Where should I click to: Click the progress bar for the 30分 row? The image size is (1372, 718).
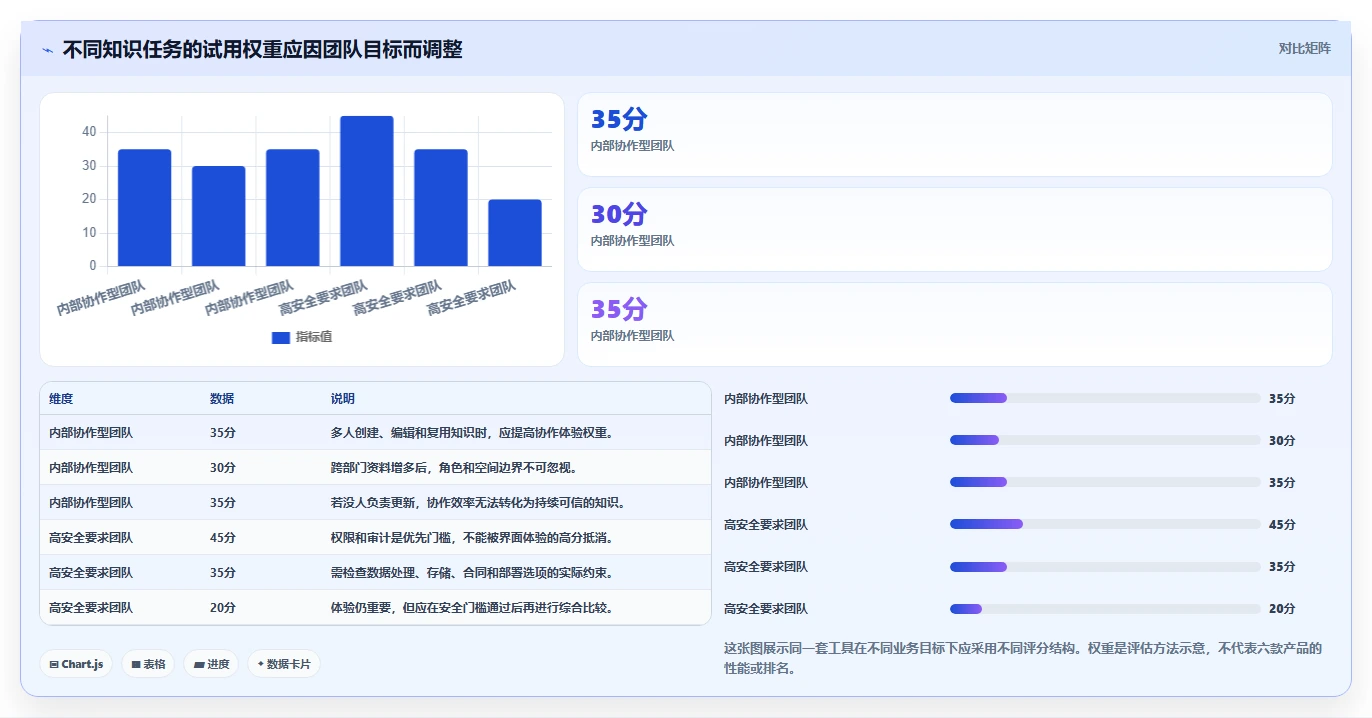pyautogui.click(x=1105, y=440)
